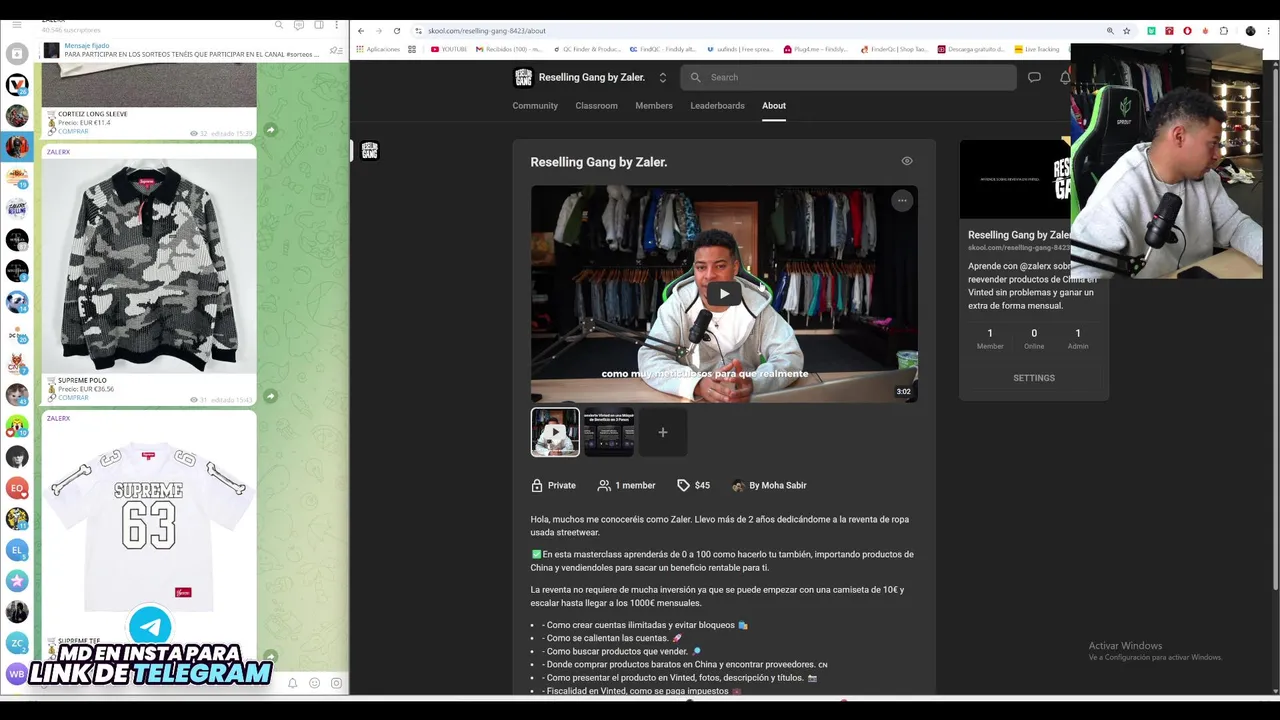Open the star avatar chat in Telegram
The height and width of the screenshot is (720, 1280).
[x=17, y=580]
